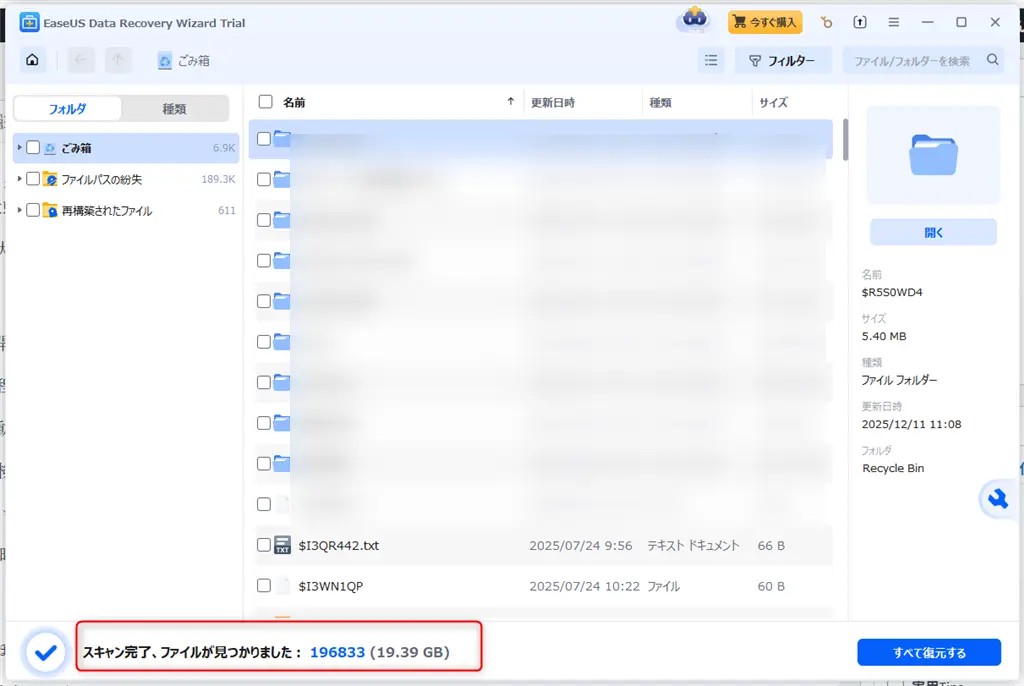The height and width of the screenshot is (686, 1024).
Task: Tick the checkbox for $I3QR442.txt
Action: [x=265, y=545]
